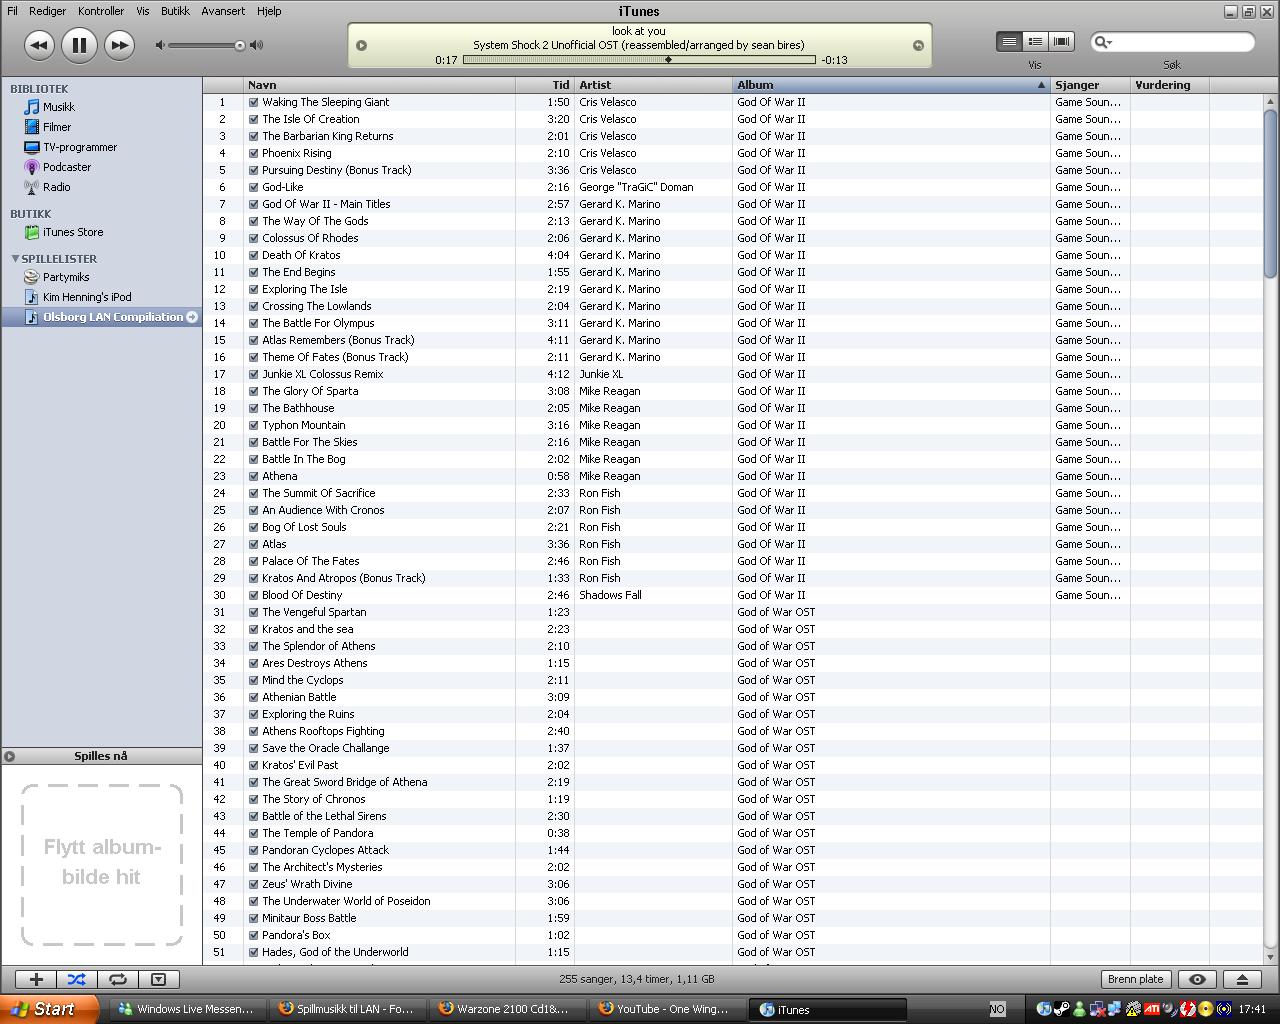Click the jump-to-current-song arrow in the display
This screenshot has width=1280, height=1024.
[x=918, y=45]
